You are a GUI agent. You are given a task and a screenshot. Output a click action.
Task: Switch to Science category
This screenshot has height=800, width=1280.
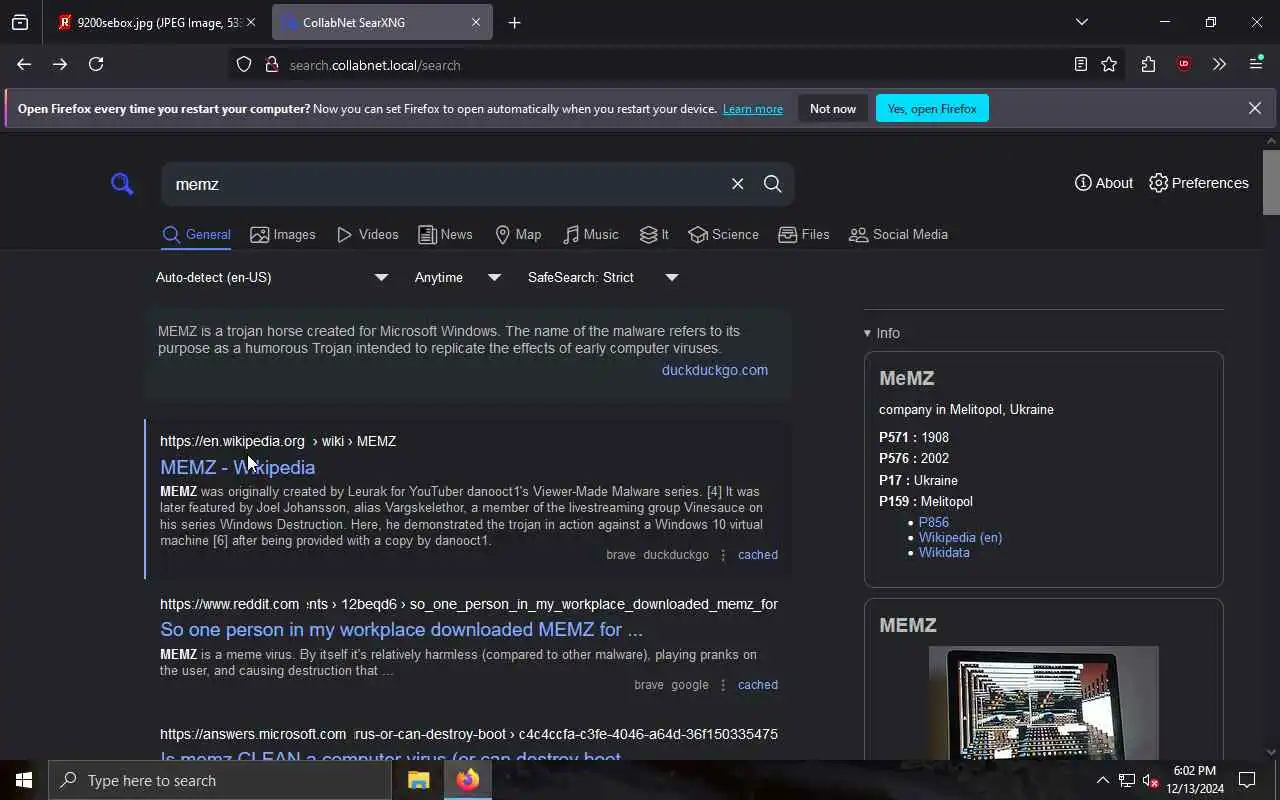click(x=723, y=235)
